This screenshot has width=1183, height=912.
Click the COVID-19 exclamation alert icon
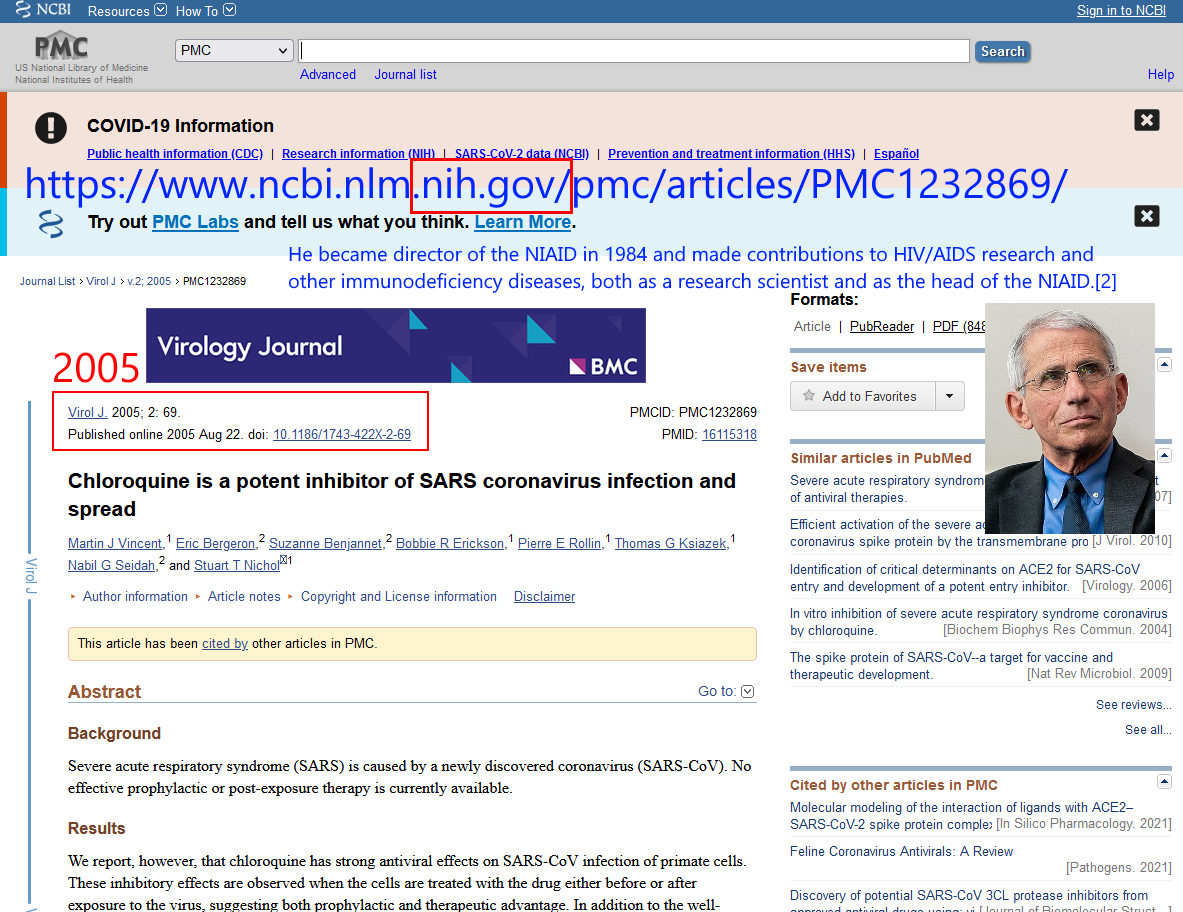tap(51, 127)
